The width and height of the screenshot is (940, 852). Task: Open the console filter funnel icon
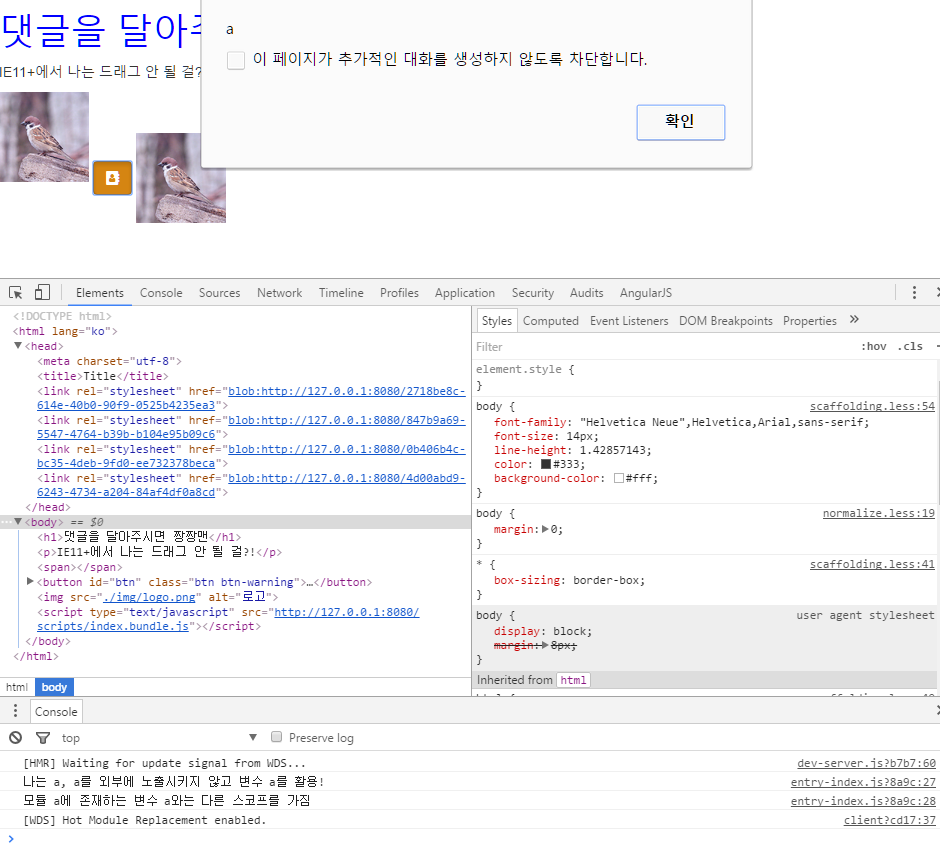43,737
